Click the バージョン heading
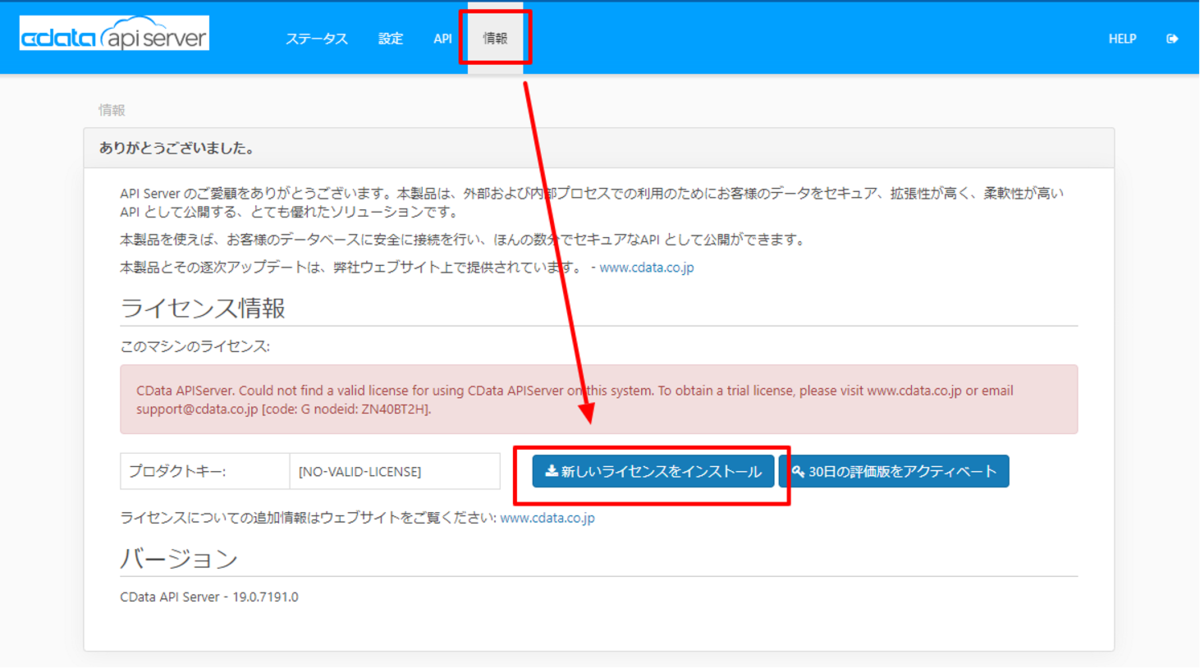Image resolution: width=1200 pixels, height=668 pixels. click(x=179, y=558)
